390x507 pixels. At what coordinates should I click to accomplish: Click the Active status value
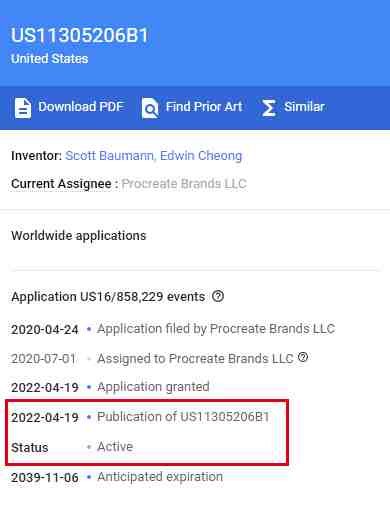coord(115,447)
